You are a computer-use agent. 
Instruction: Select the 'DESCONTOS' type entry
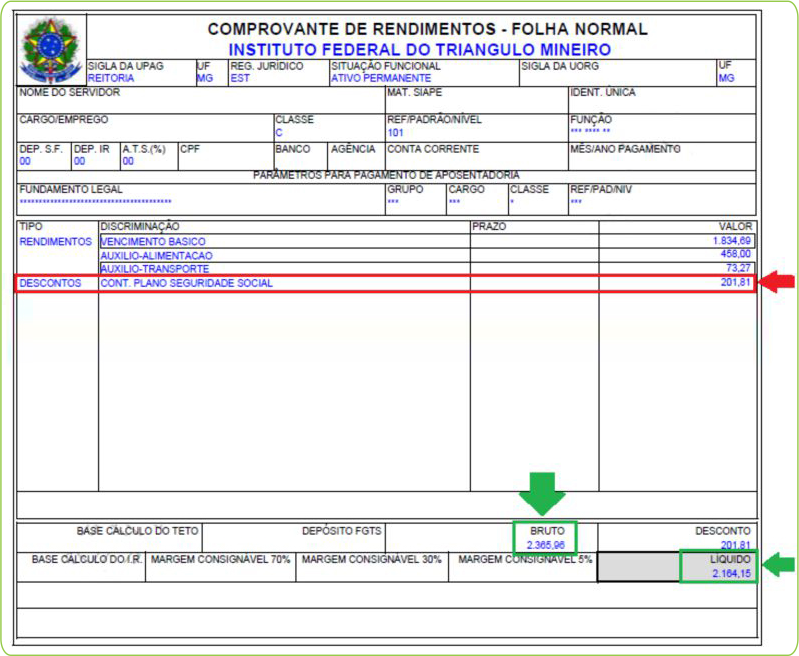50,283
